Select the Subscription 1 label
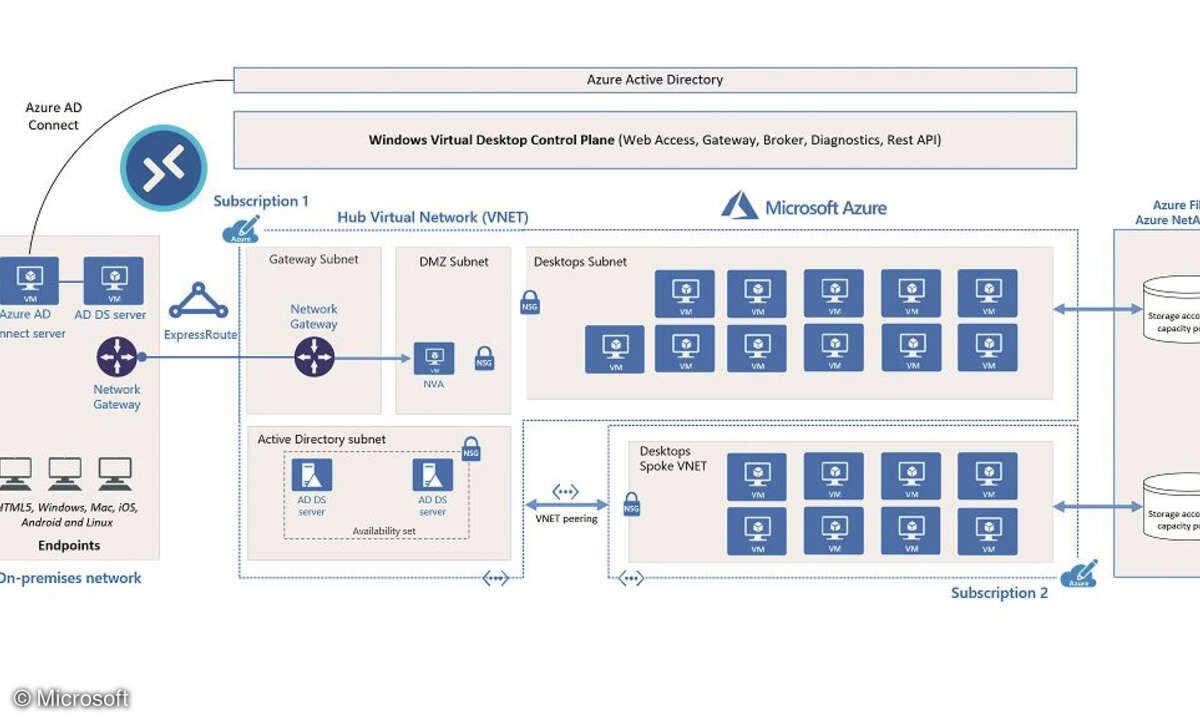Image resolution: width=1200 pixels, height=720 pixels. [261, 201]
